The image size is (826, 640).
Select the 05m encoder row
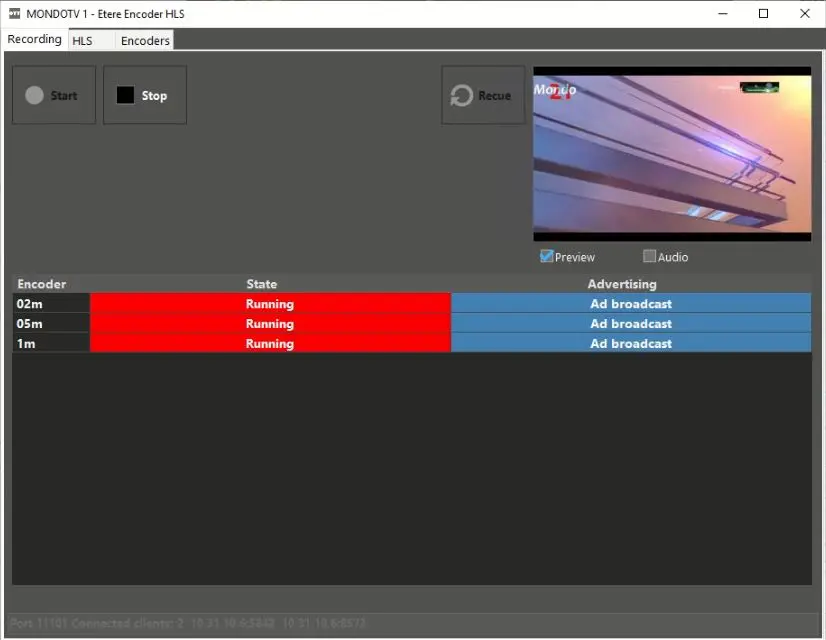click(50, 324)
